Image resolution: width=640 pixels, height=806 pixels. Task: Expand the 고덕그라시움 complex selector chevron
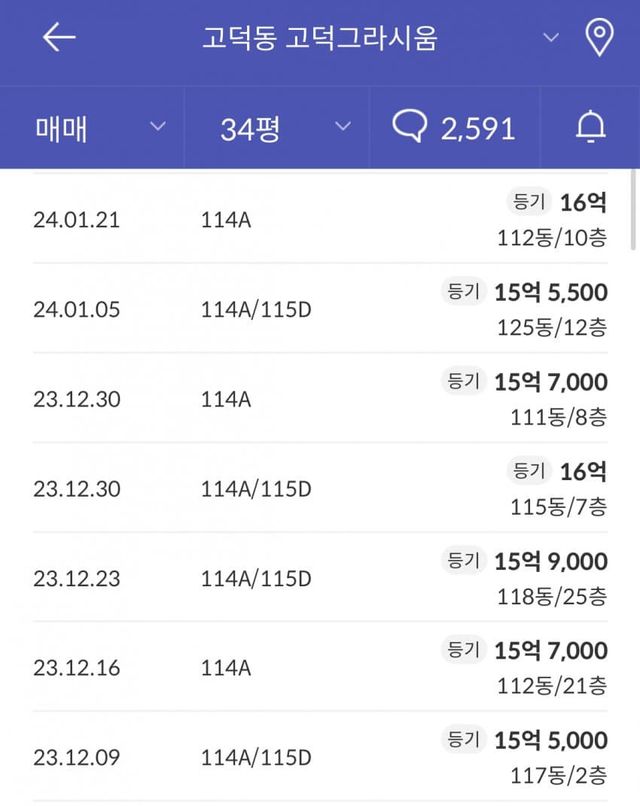point(551,38)
